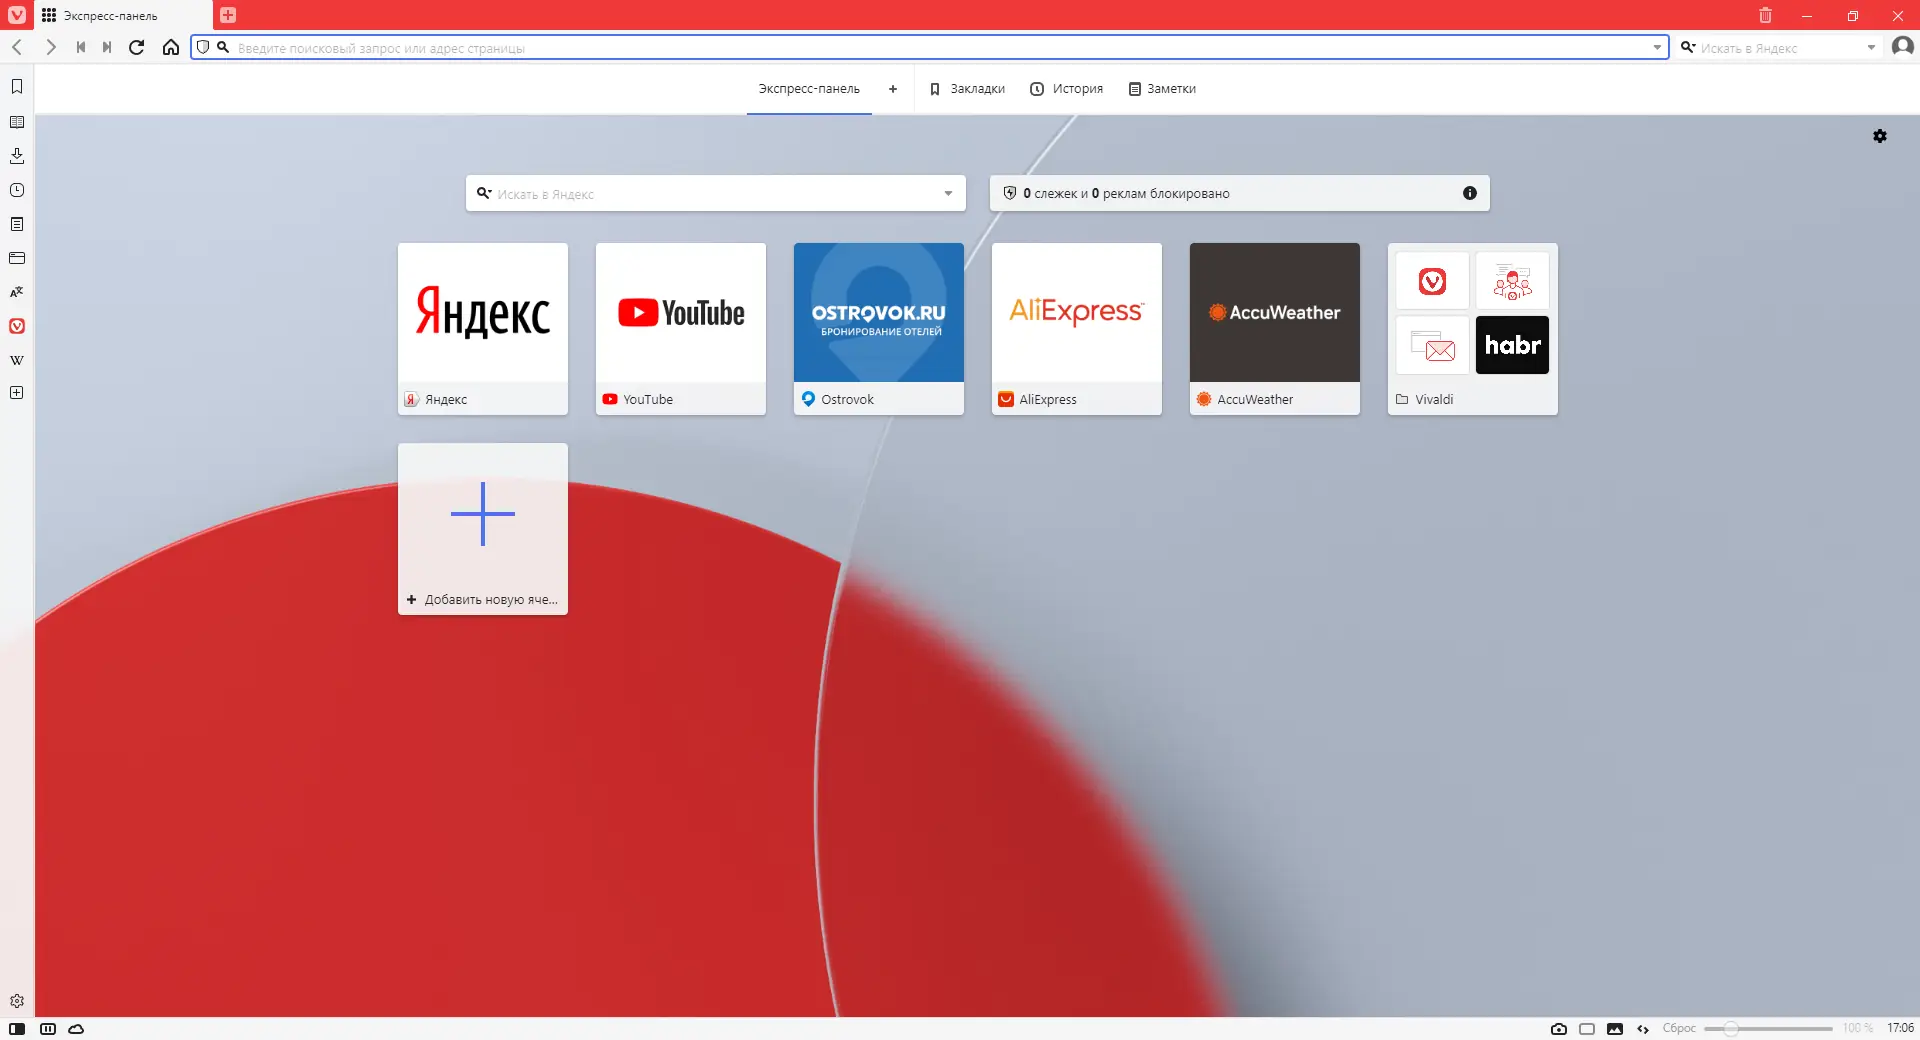The height and width of the screenshot is (1040, 1920).
Task: Expand address bar history dropdown
Action: [1657, 47]
